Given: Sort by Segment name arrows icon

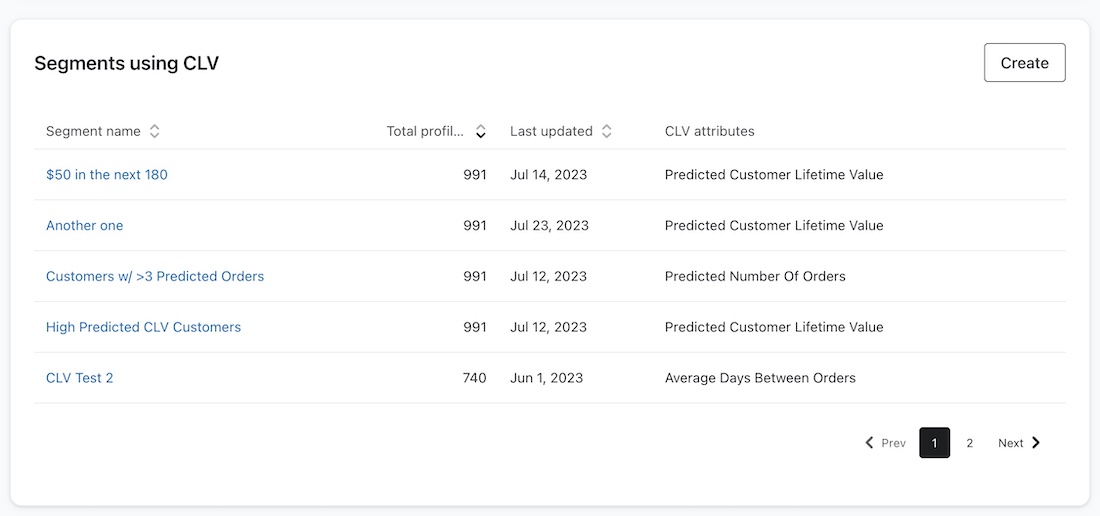Looking at the screenshot, I should pos(154,131).
